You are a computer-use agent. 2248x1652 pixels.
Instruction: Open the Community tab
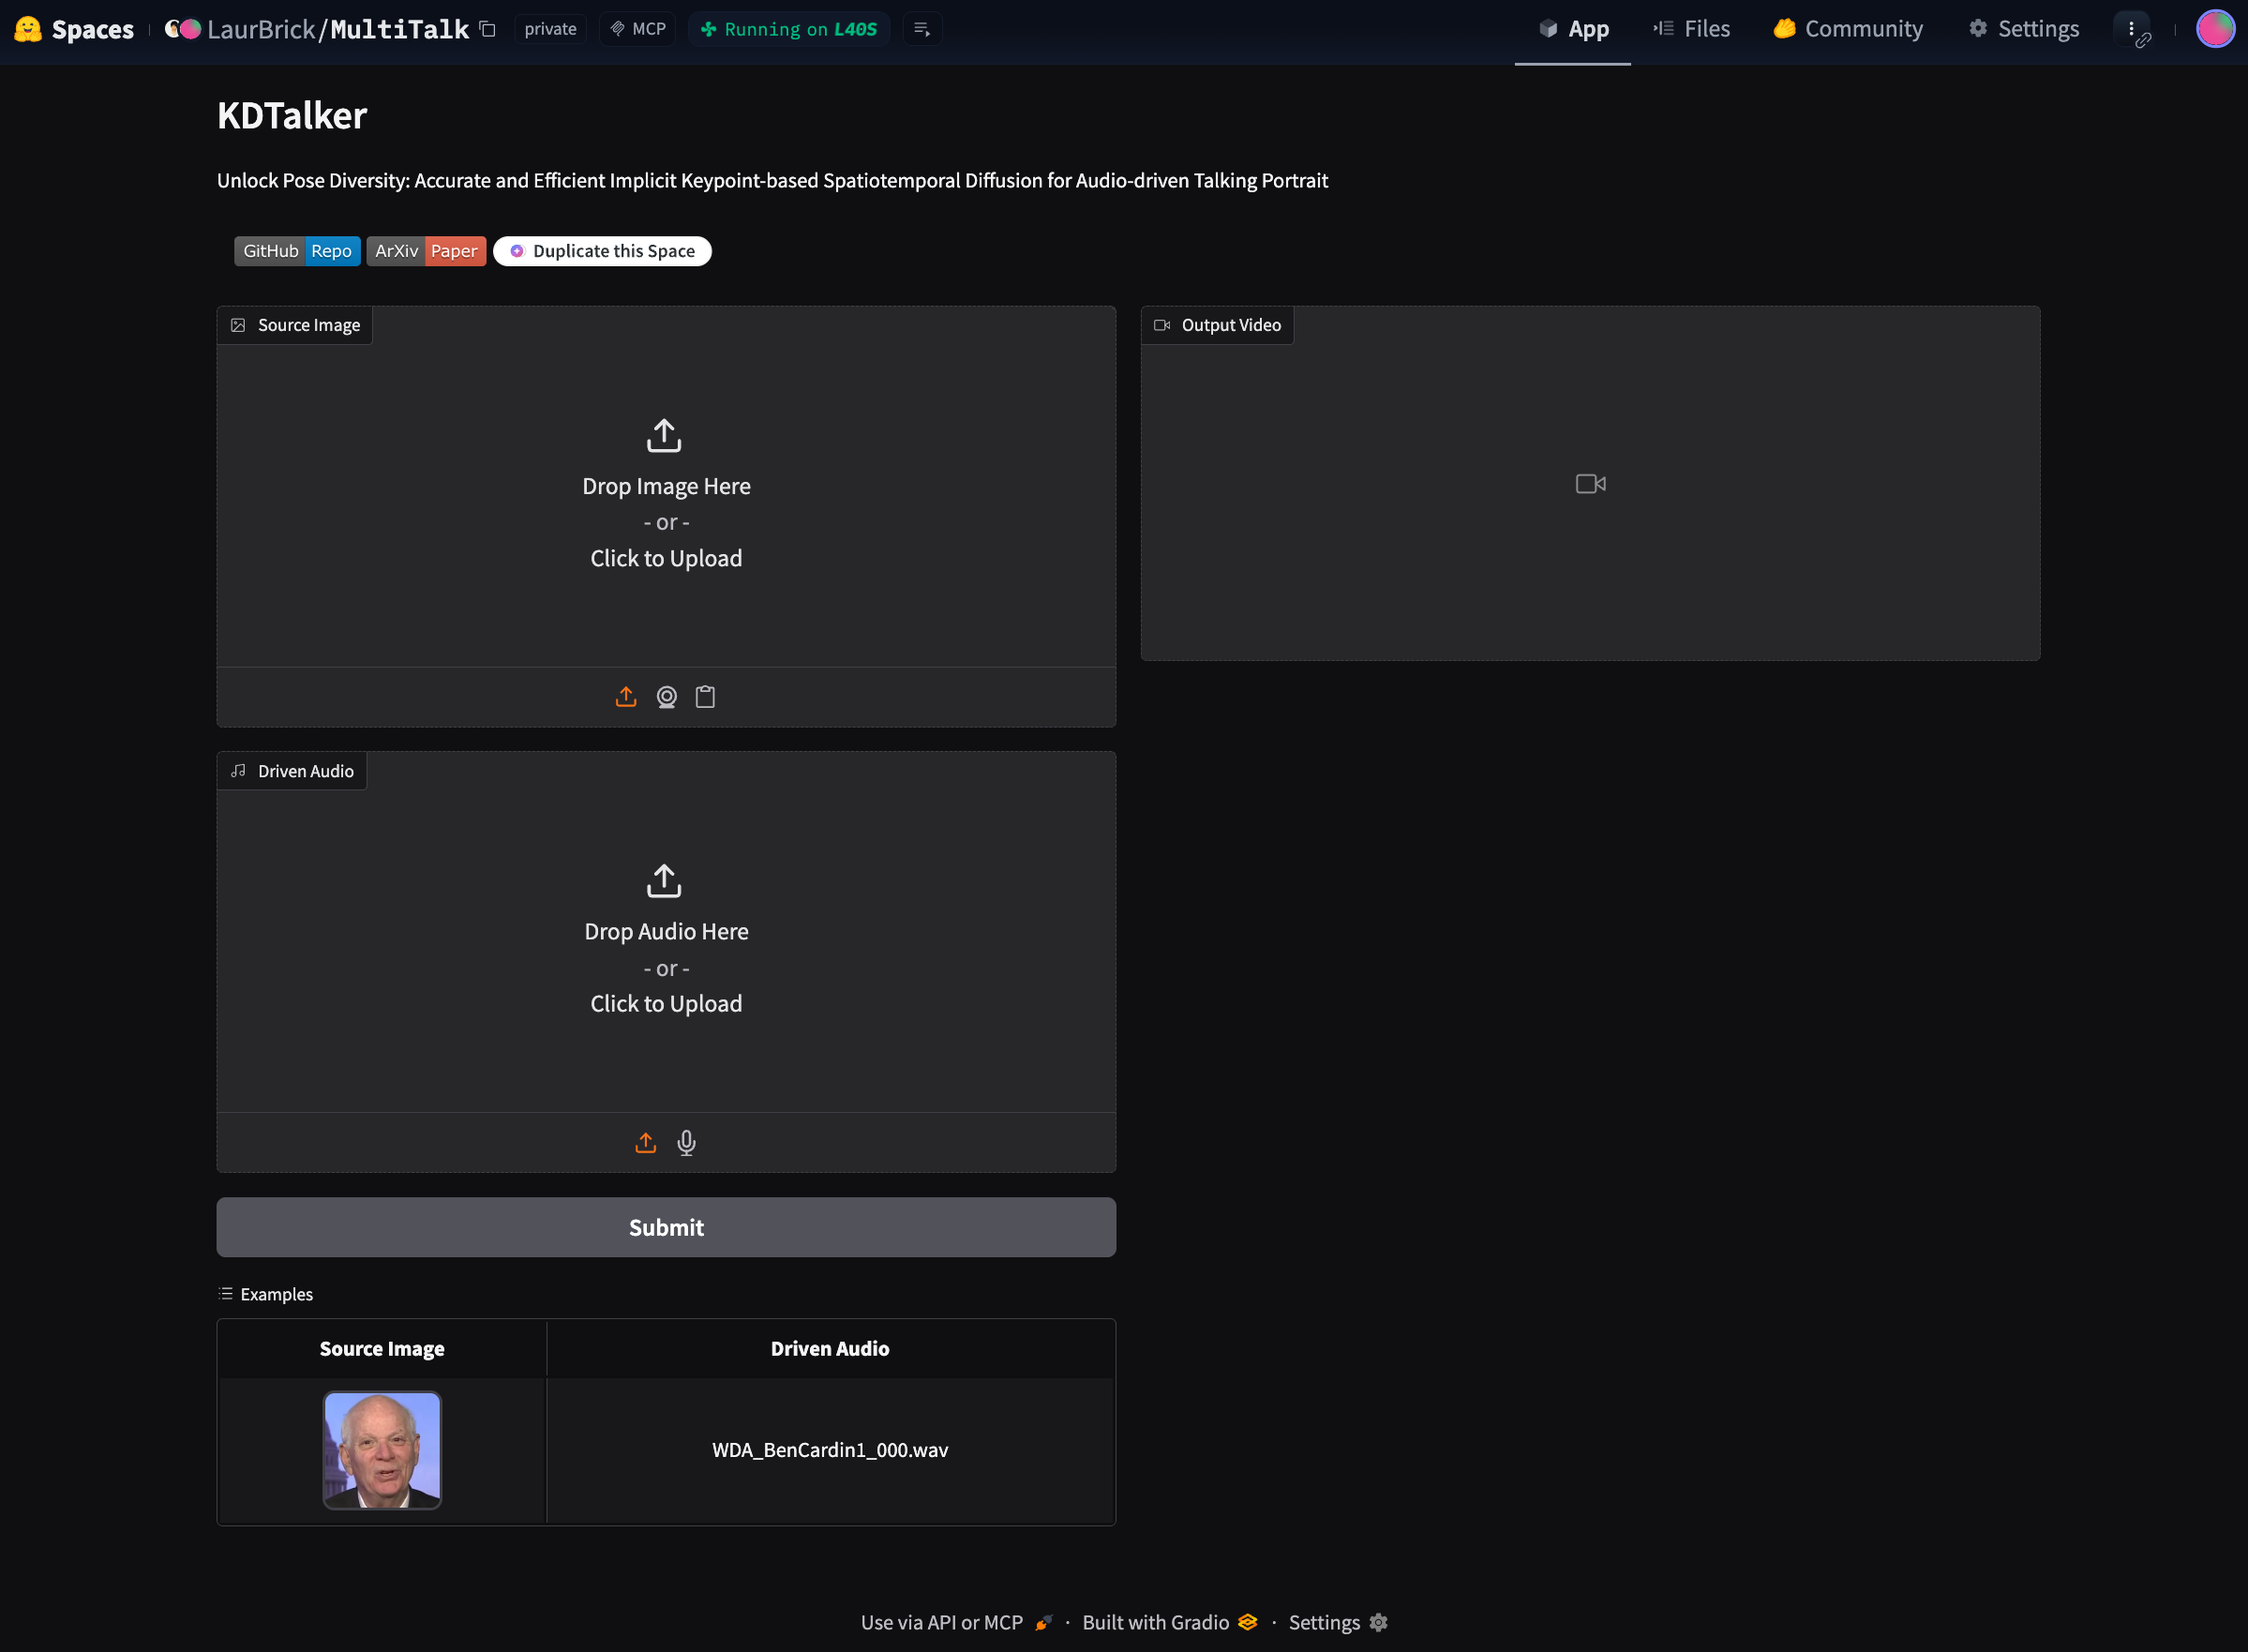tap(1848, 29)
